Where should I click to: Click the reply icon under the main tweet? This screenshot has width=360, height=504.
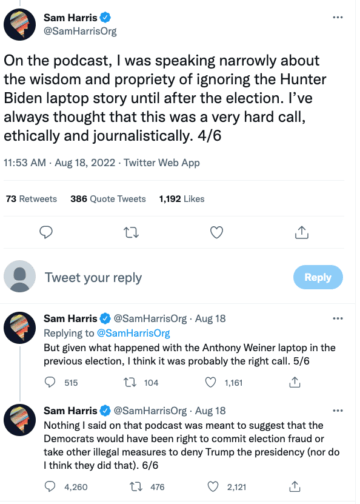[x=46, y=232]
